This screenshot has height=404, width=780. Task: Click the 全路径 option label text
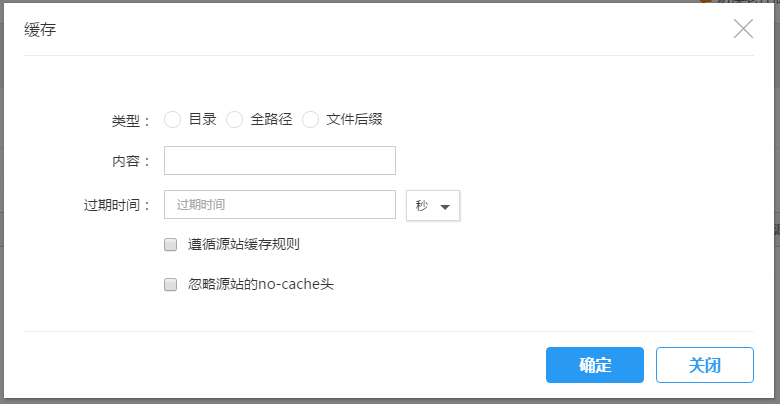tap(271, 119)
